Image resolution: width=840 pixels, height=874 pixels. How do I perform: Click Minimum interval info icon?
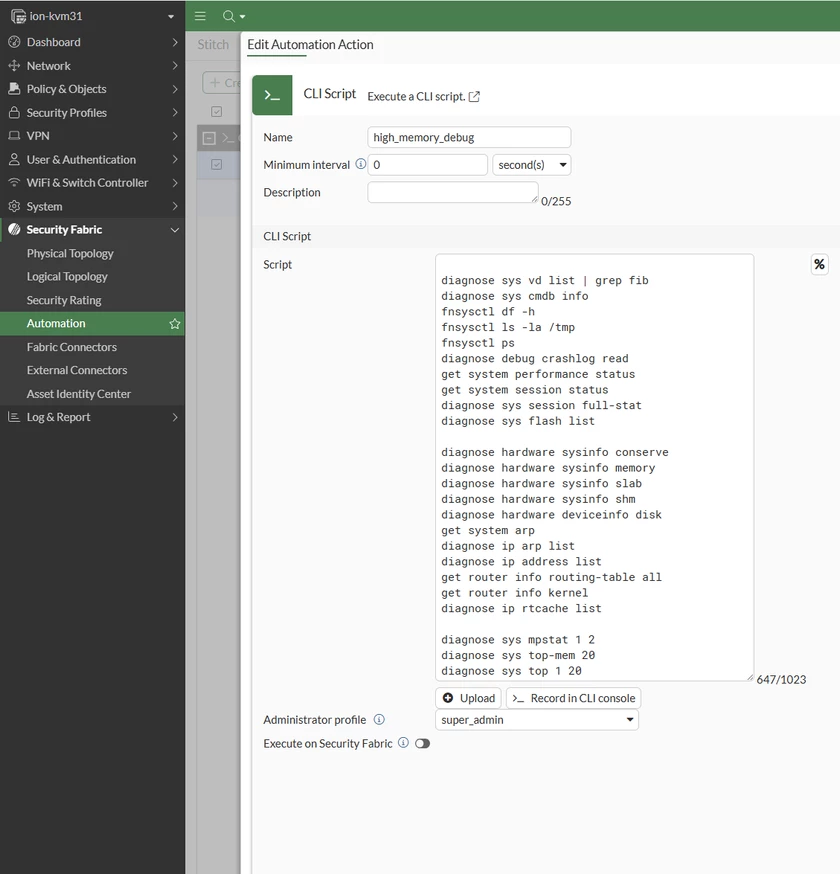361,164
